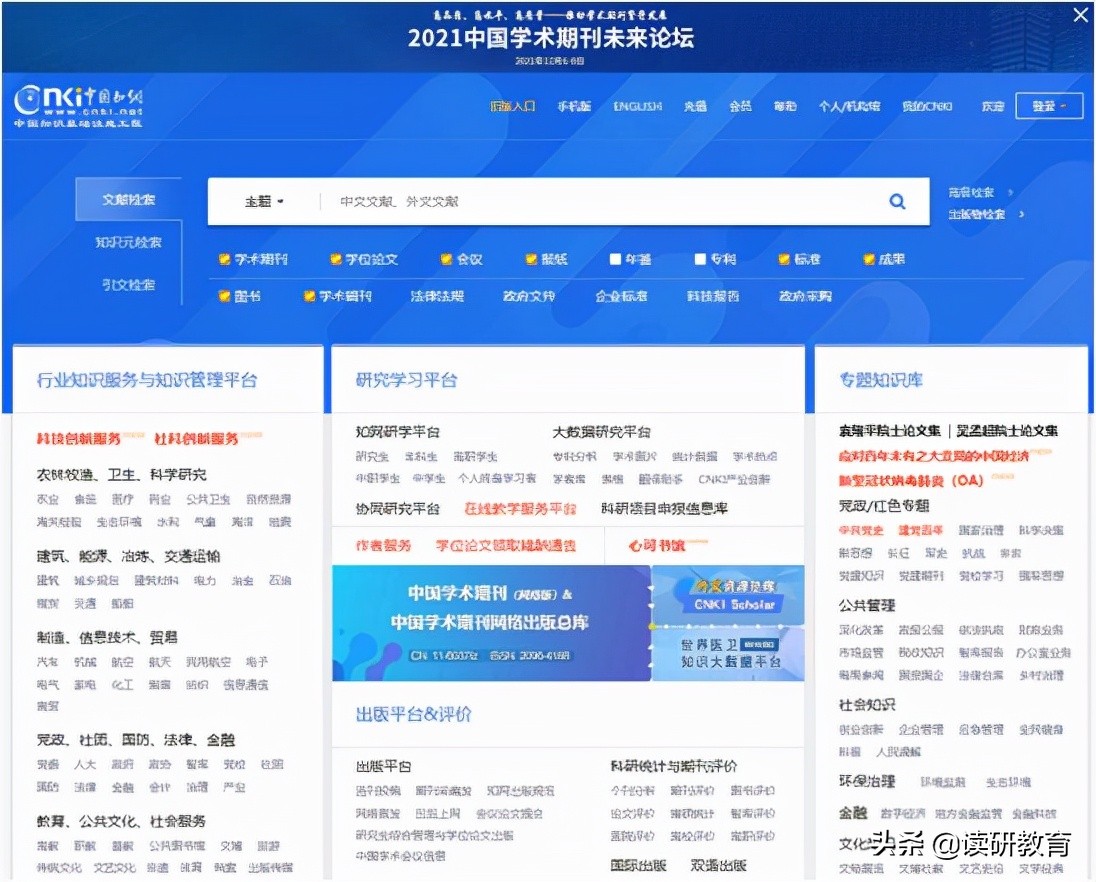The width and height of the screenshot is (1096, 882).
Task: Open the 手机版 nav item
Action: coord(574,106)
